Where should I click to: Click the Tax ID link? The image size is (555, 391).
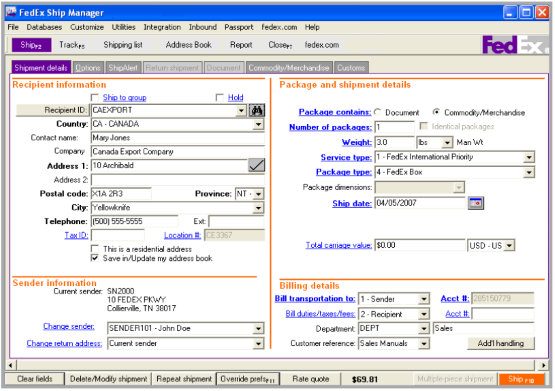tap(76, 235)
